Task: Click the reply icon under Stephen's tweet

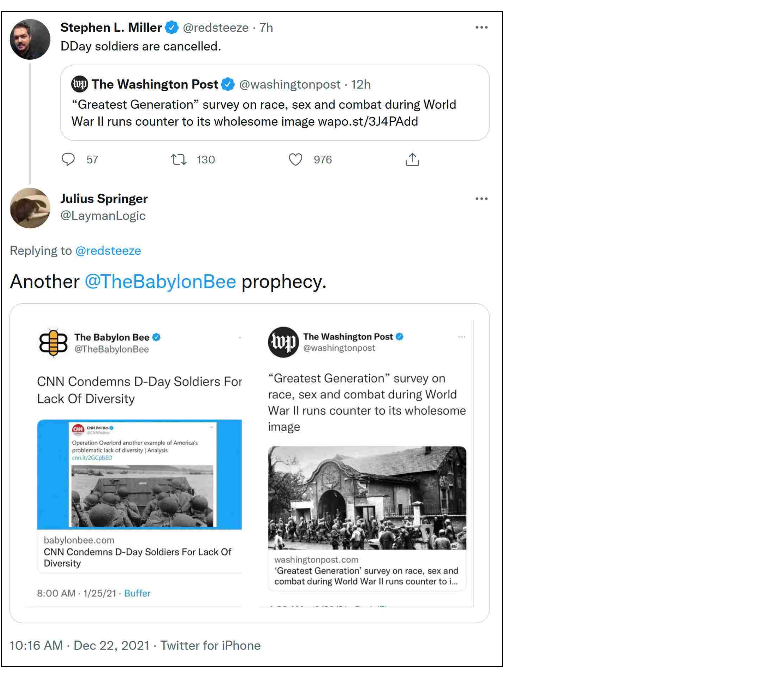Action: (x=68, y=160)
